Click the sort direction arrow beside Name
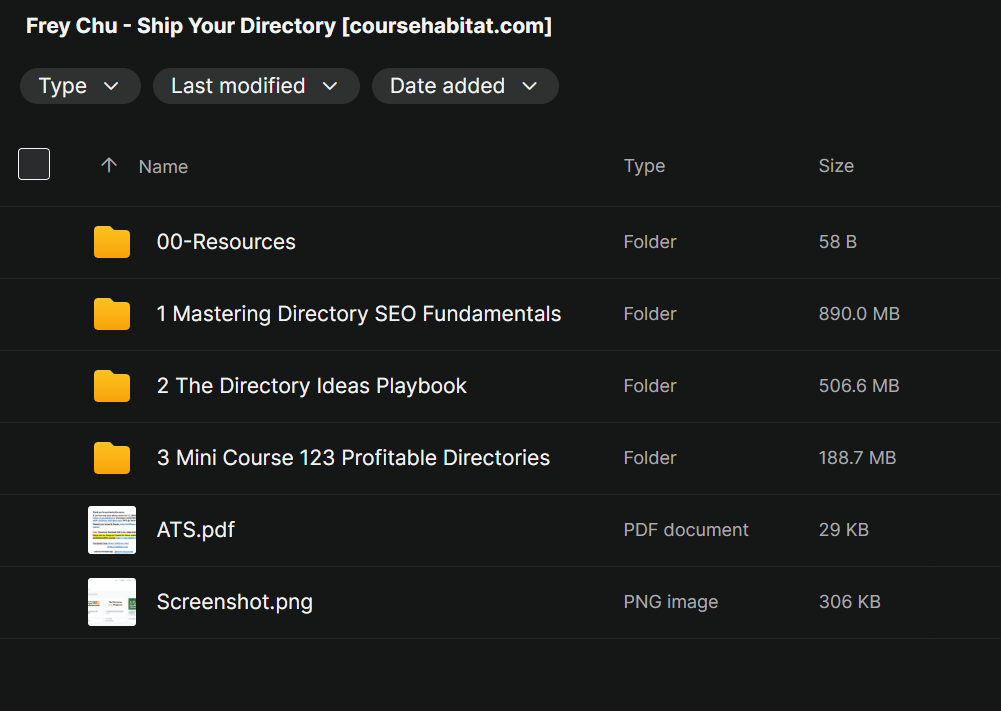This screenshot has width=1001, height=711. tap(109, 166)
